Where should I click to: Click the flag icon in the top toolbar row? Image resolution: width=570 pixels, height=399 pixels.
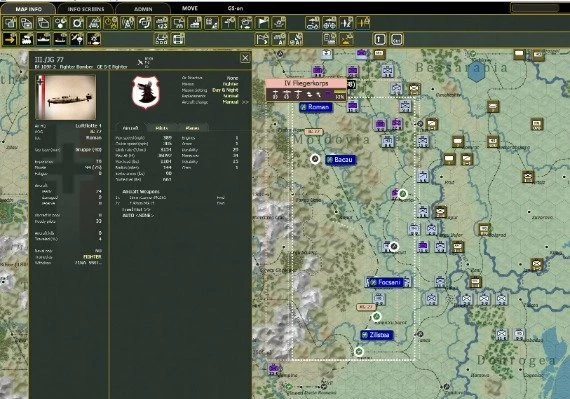tap(262, 23)
